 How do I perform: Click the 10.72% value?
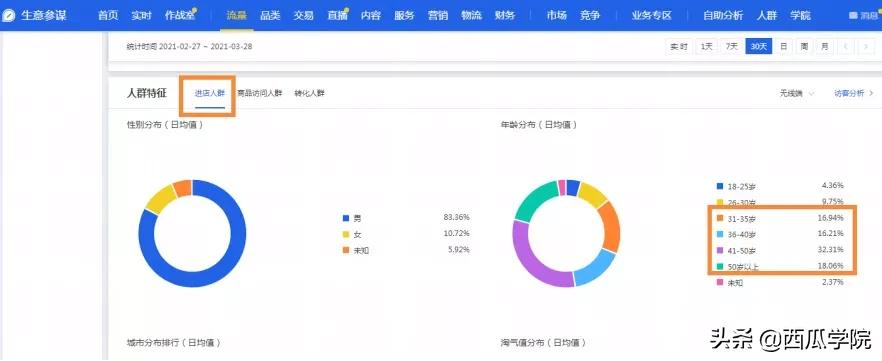tap(456, 233)
